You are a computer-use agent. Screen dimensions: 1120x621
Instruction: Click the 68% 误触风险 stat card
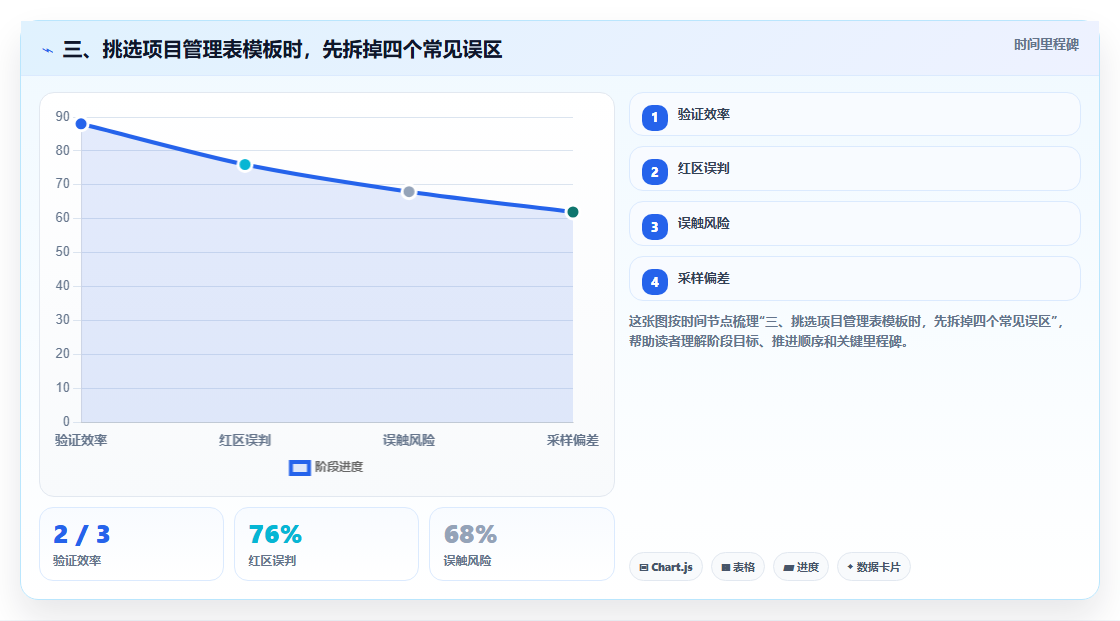tap(521, 544)
